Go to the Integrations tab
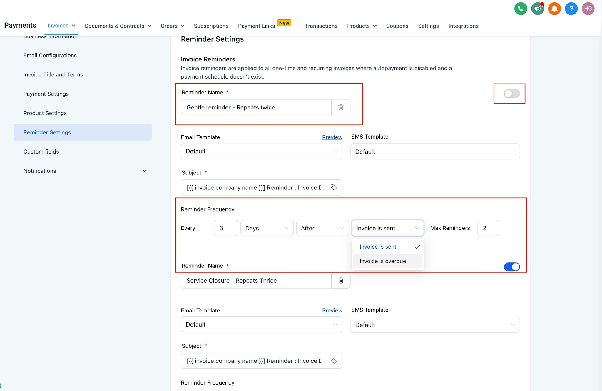602x391 pixels. (463, 26)
